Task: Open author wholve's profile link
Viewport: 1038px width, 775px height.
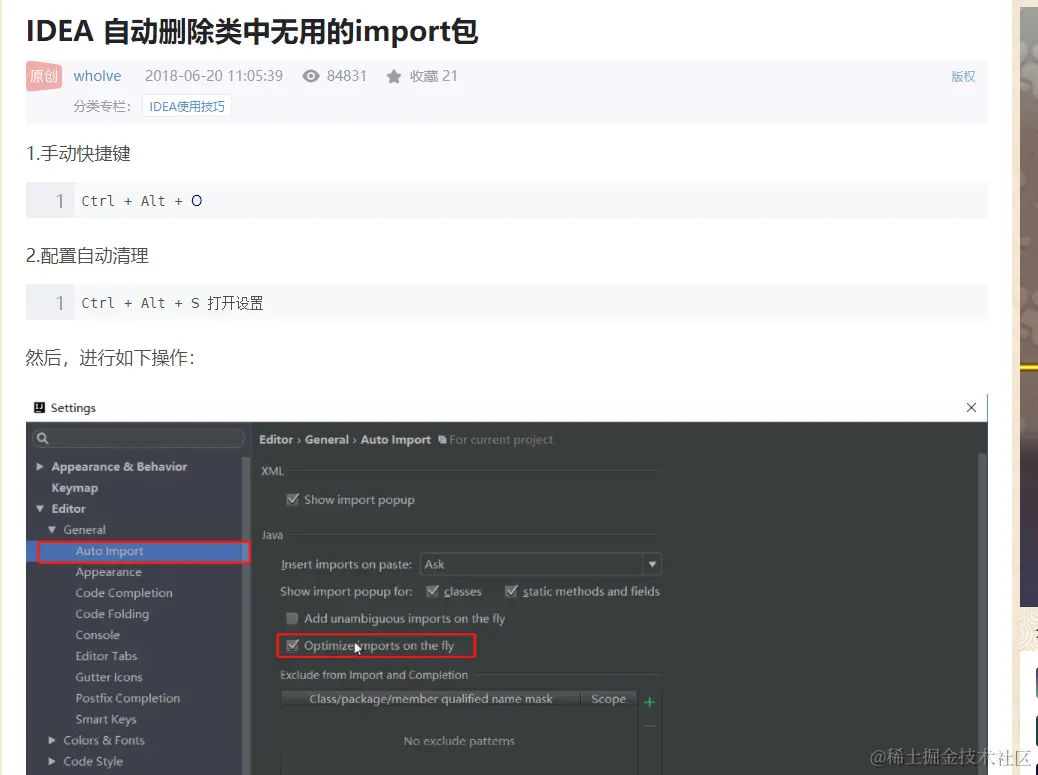Action: coord(97,76)
